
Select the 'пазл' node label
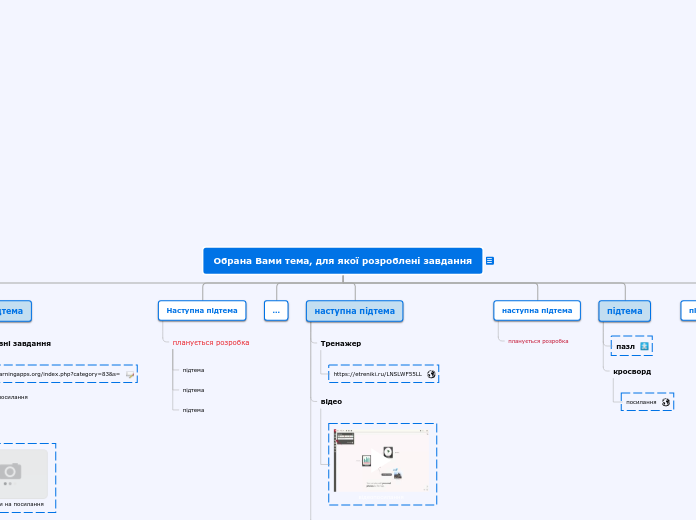(x=625, y=346)
